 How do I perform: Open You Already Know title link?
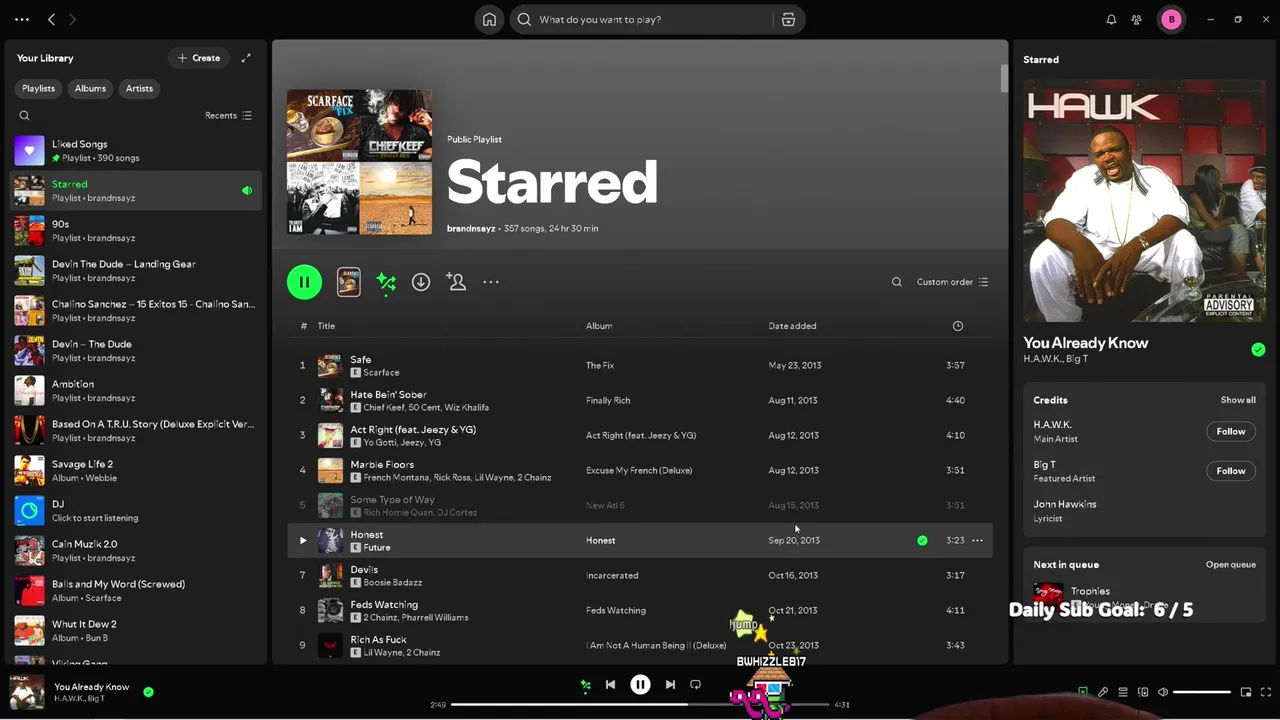(1086, 343)
